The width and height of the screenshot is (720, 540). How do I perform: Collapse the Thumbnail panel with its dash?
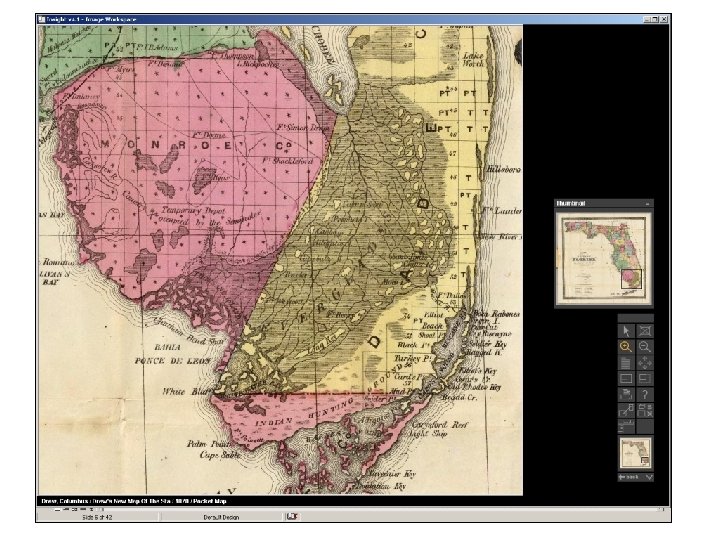(647, 203)
